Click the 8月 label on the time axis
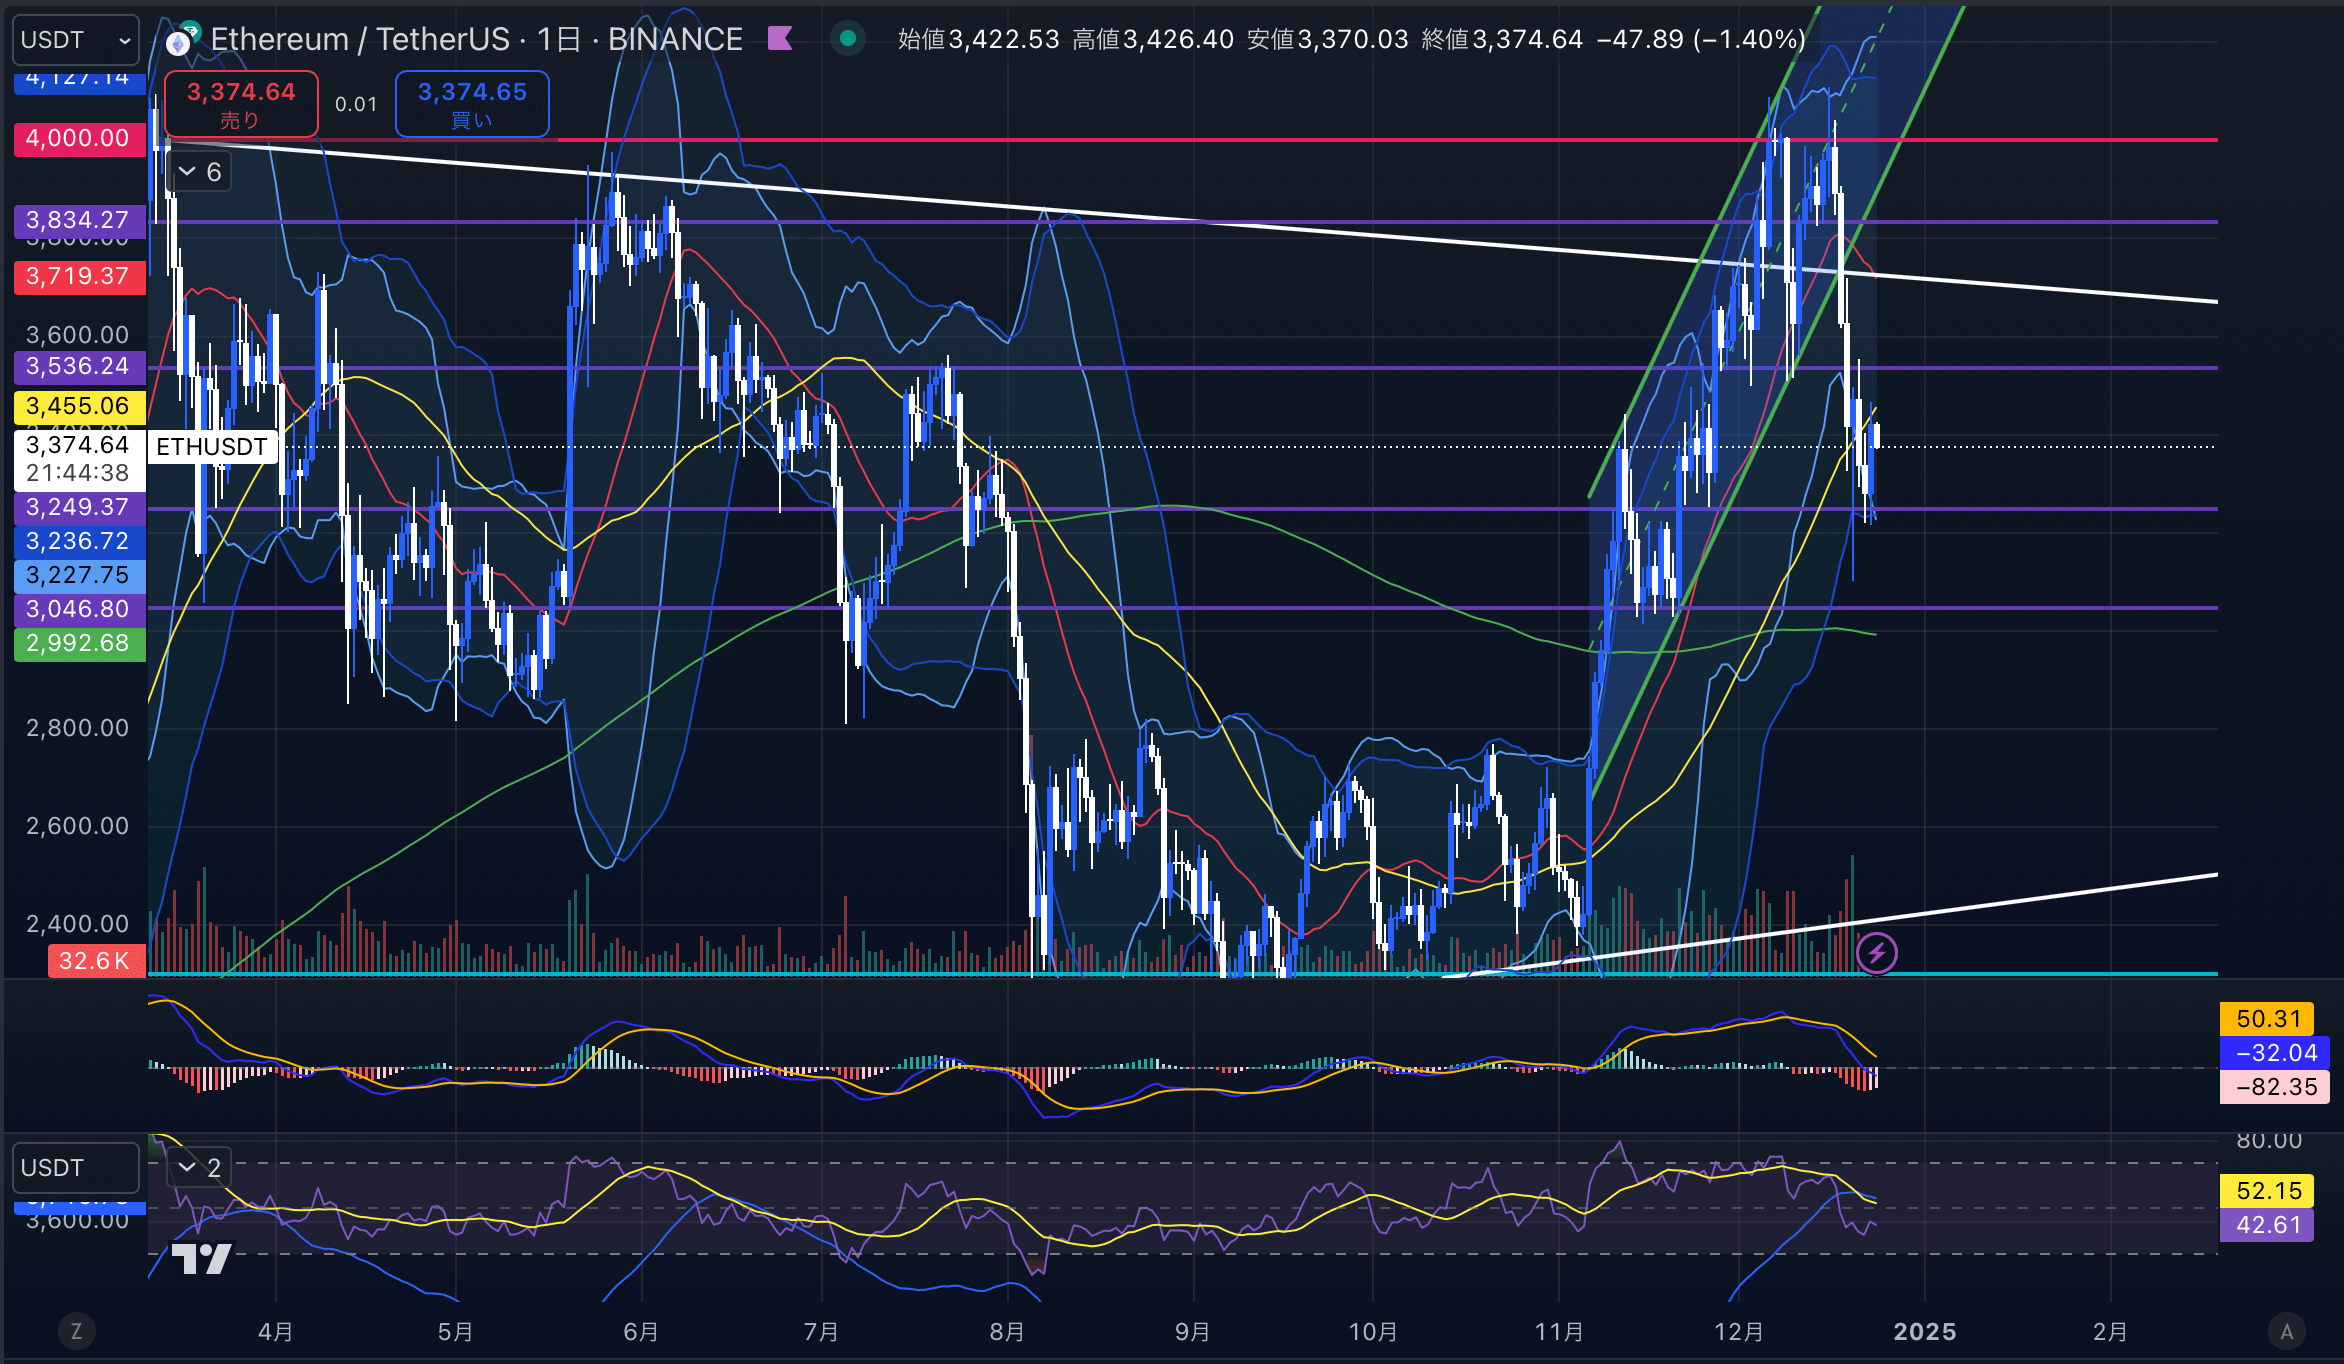 [1007, 1332]
